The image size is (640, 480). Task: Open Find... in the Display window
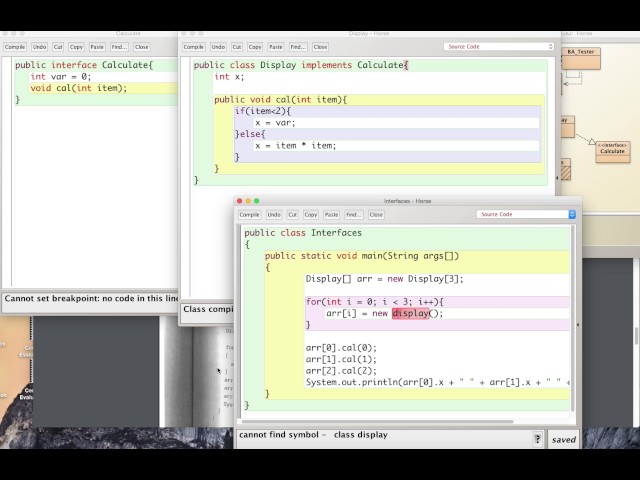pos(298,47)
